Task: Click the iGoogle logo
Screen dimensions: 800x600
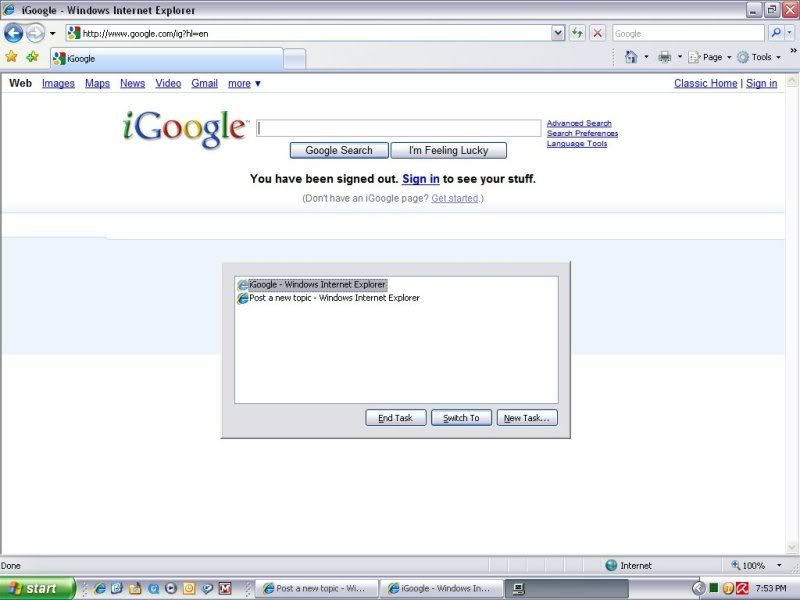Action: [185, 129]
